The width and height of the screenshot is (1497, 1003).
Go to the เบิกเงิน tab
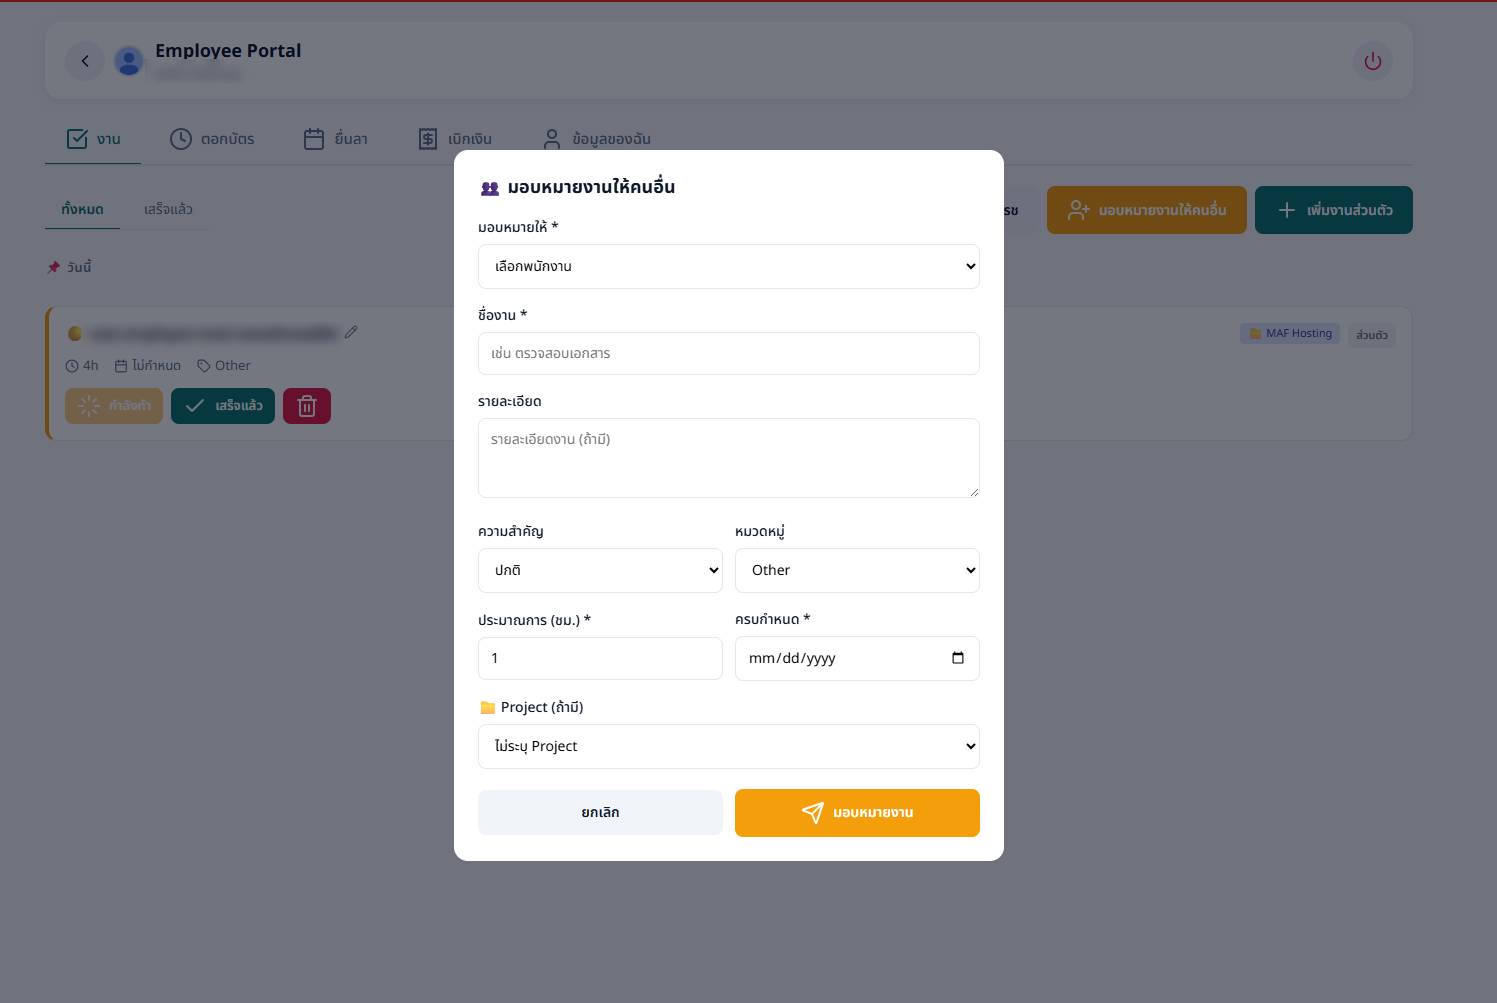pyautogui.click(x=455, y=139)
